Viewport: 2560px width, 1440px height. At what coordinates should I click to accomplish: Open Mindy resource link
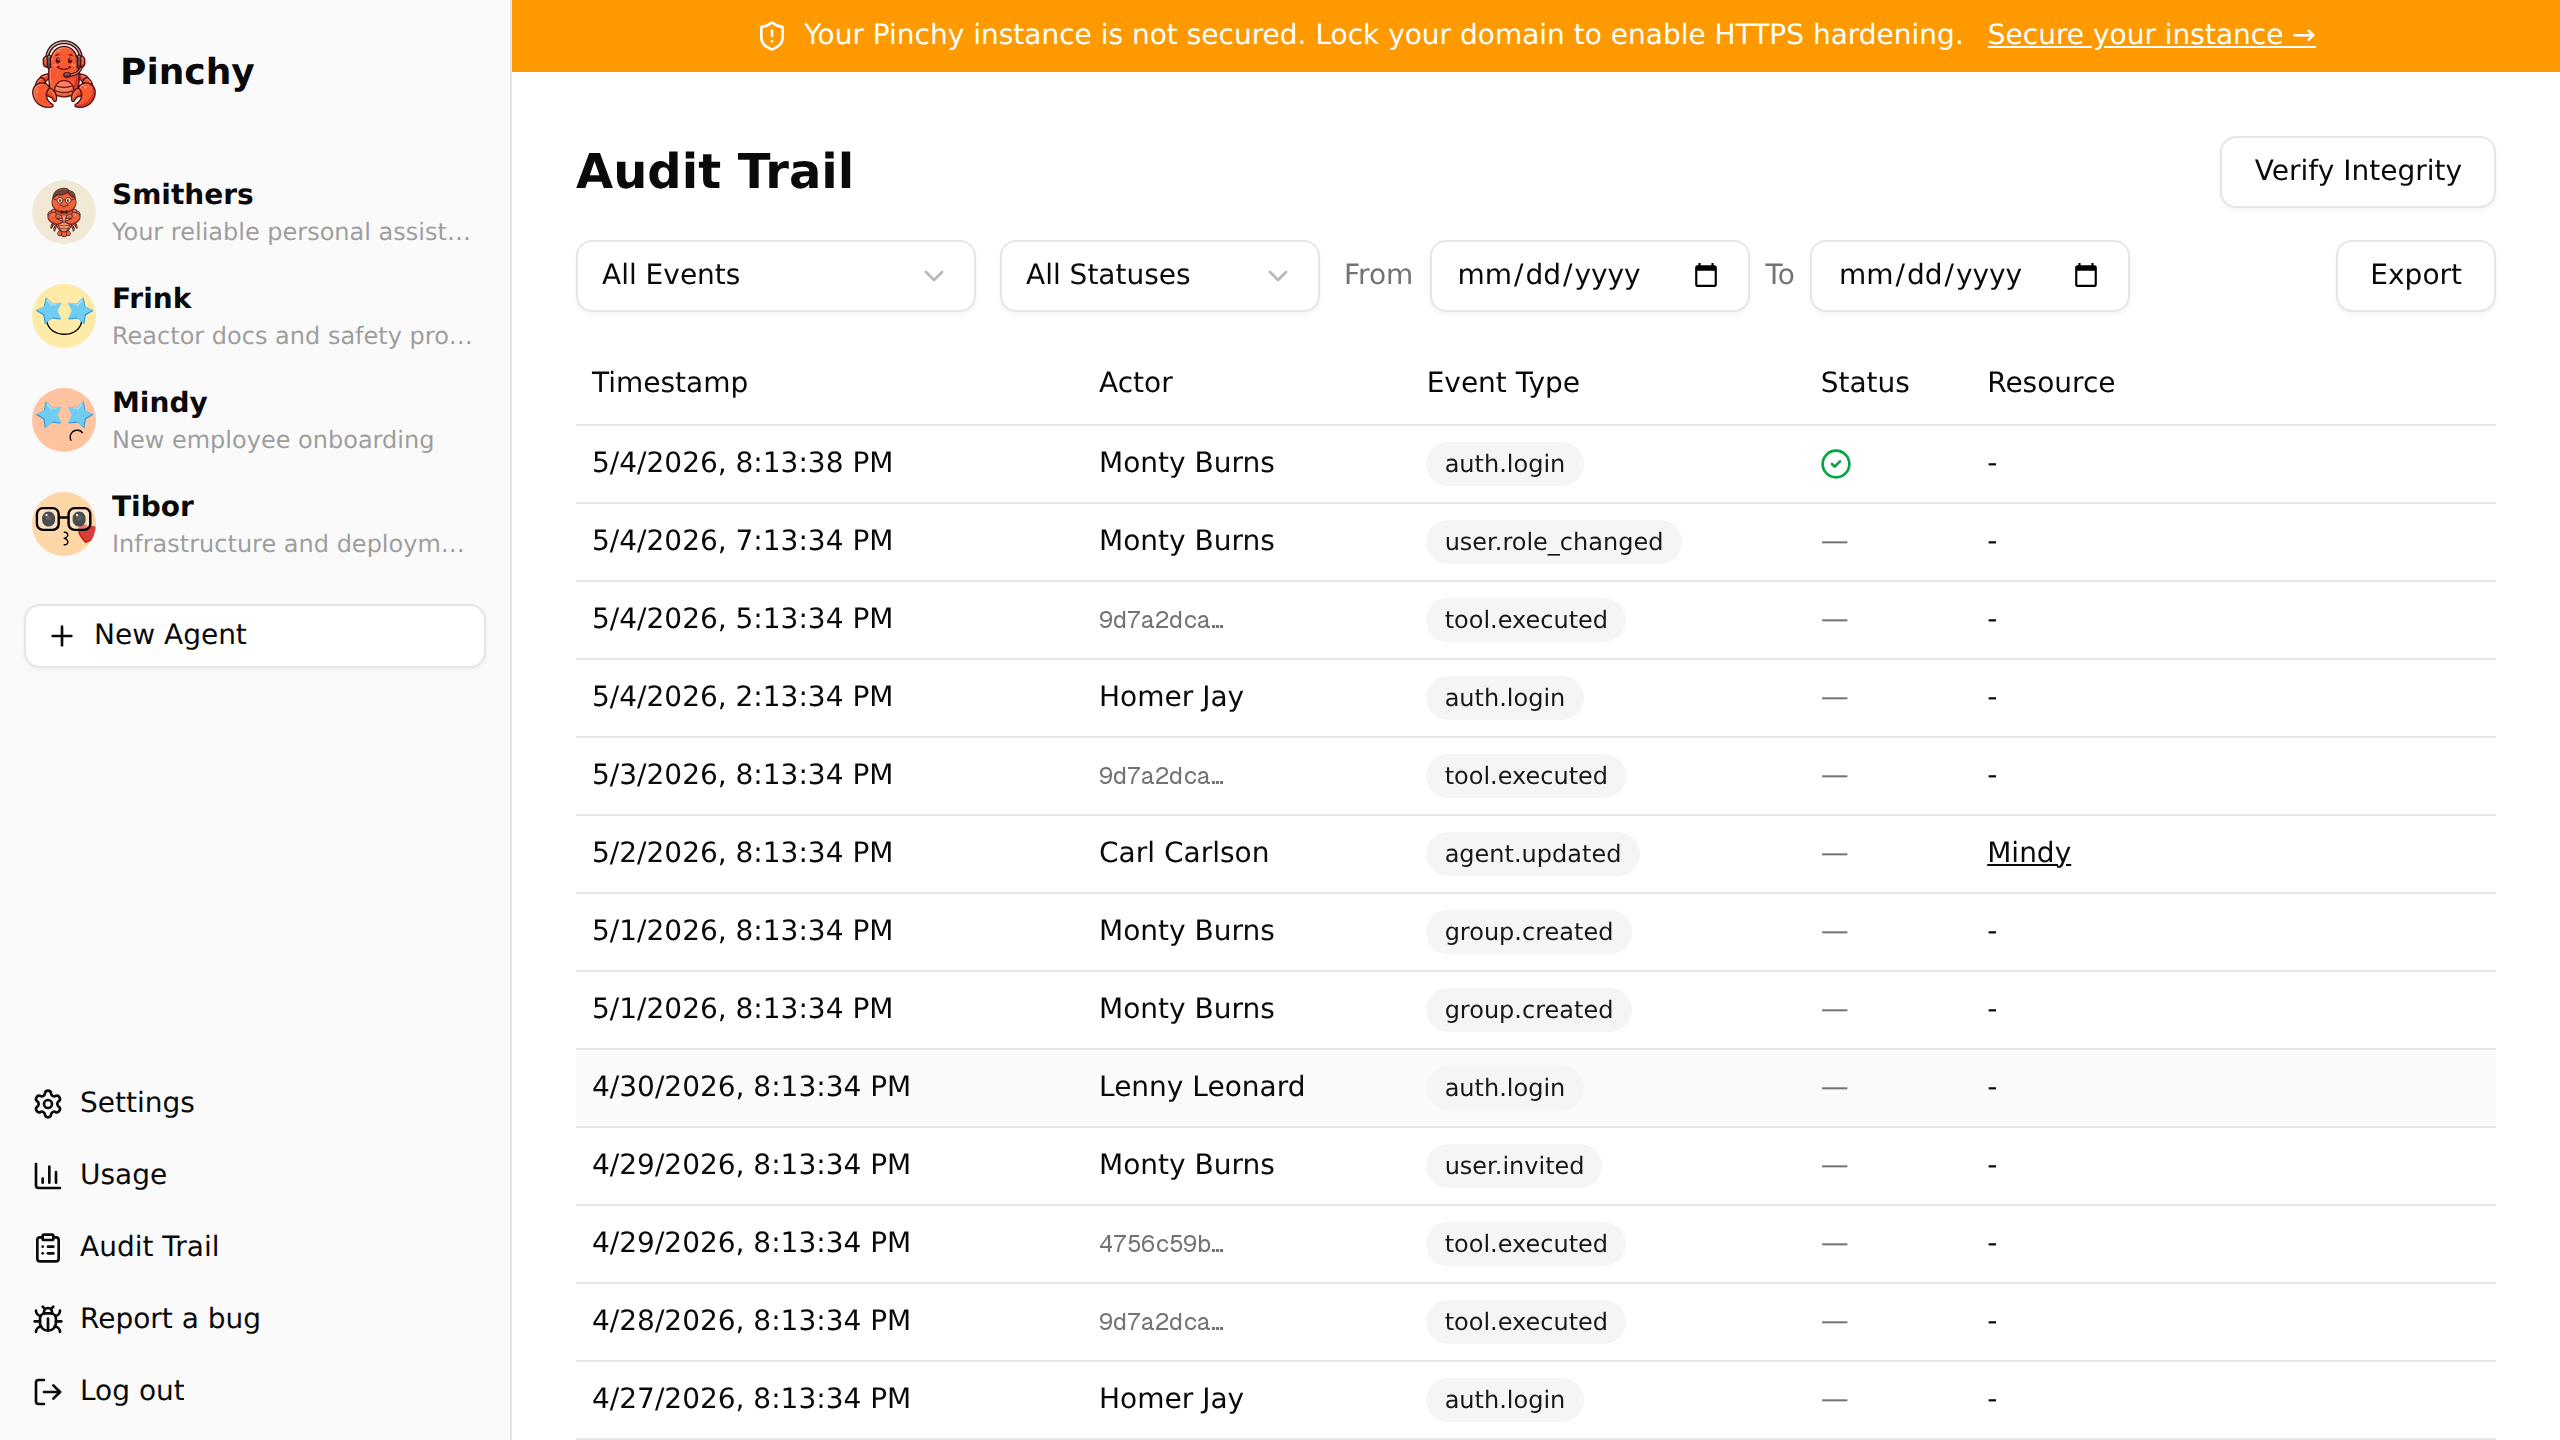pyautogui.click(x=2028, y=852)
